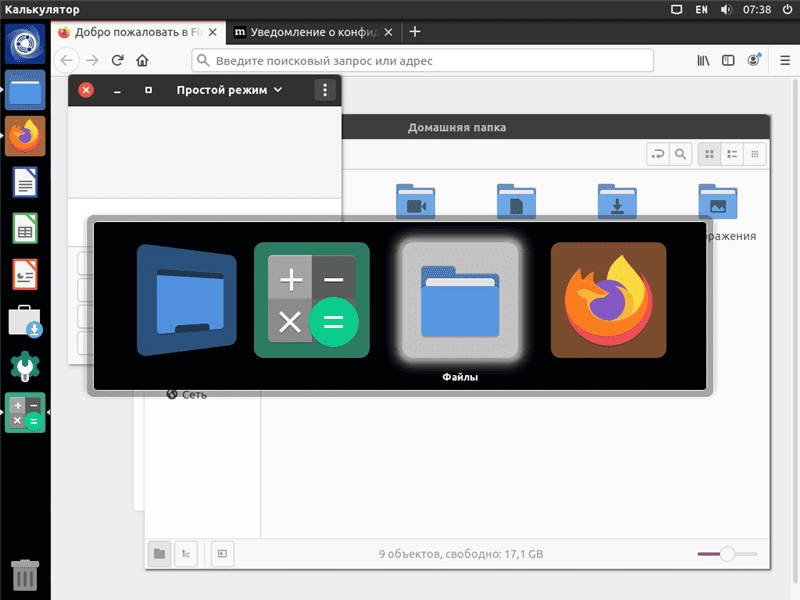Open the calculator three-dot menu
Image resolution: width=800 pixels, height=600 pixels.
[x=325, y=90]
